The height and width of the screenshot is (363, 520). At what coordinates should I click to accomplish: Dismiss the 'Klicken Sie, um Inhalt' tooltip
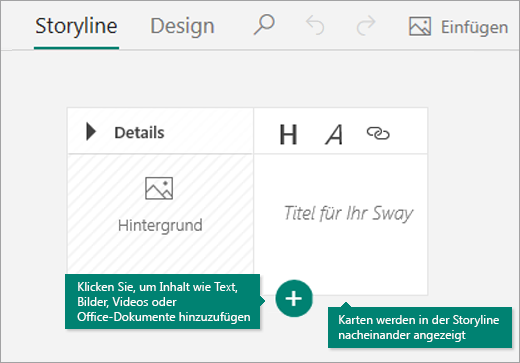tap(162, 302)
